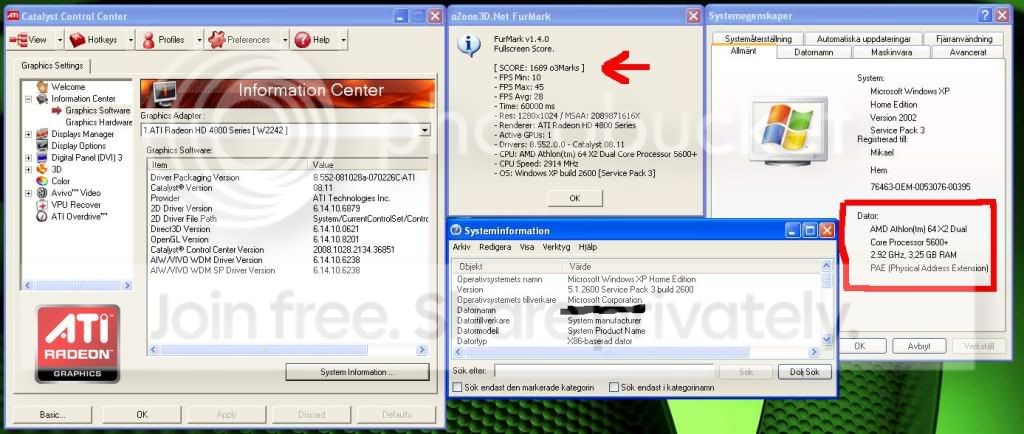Click the Item column header

pos(229,164)
